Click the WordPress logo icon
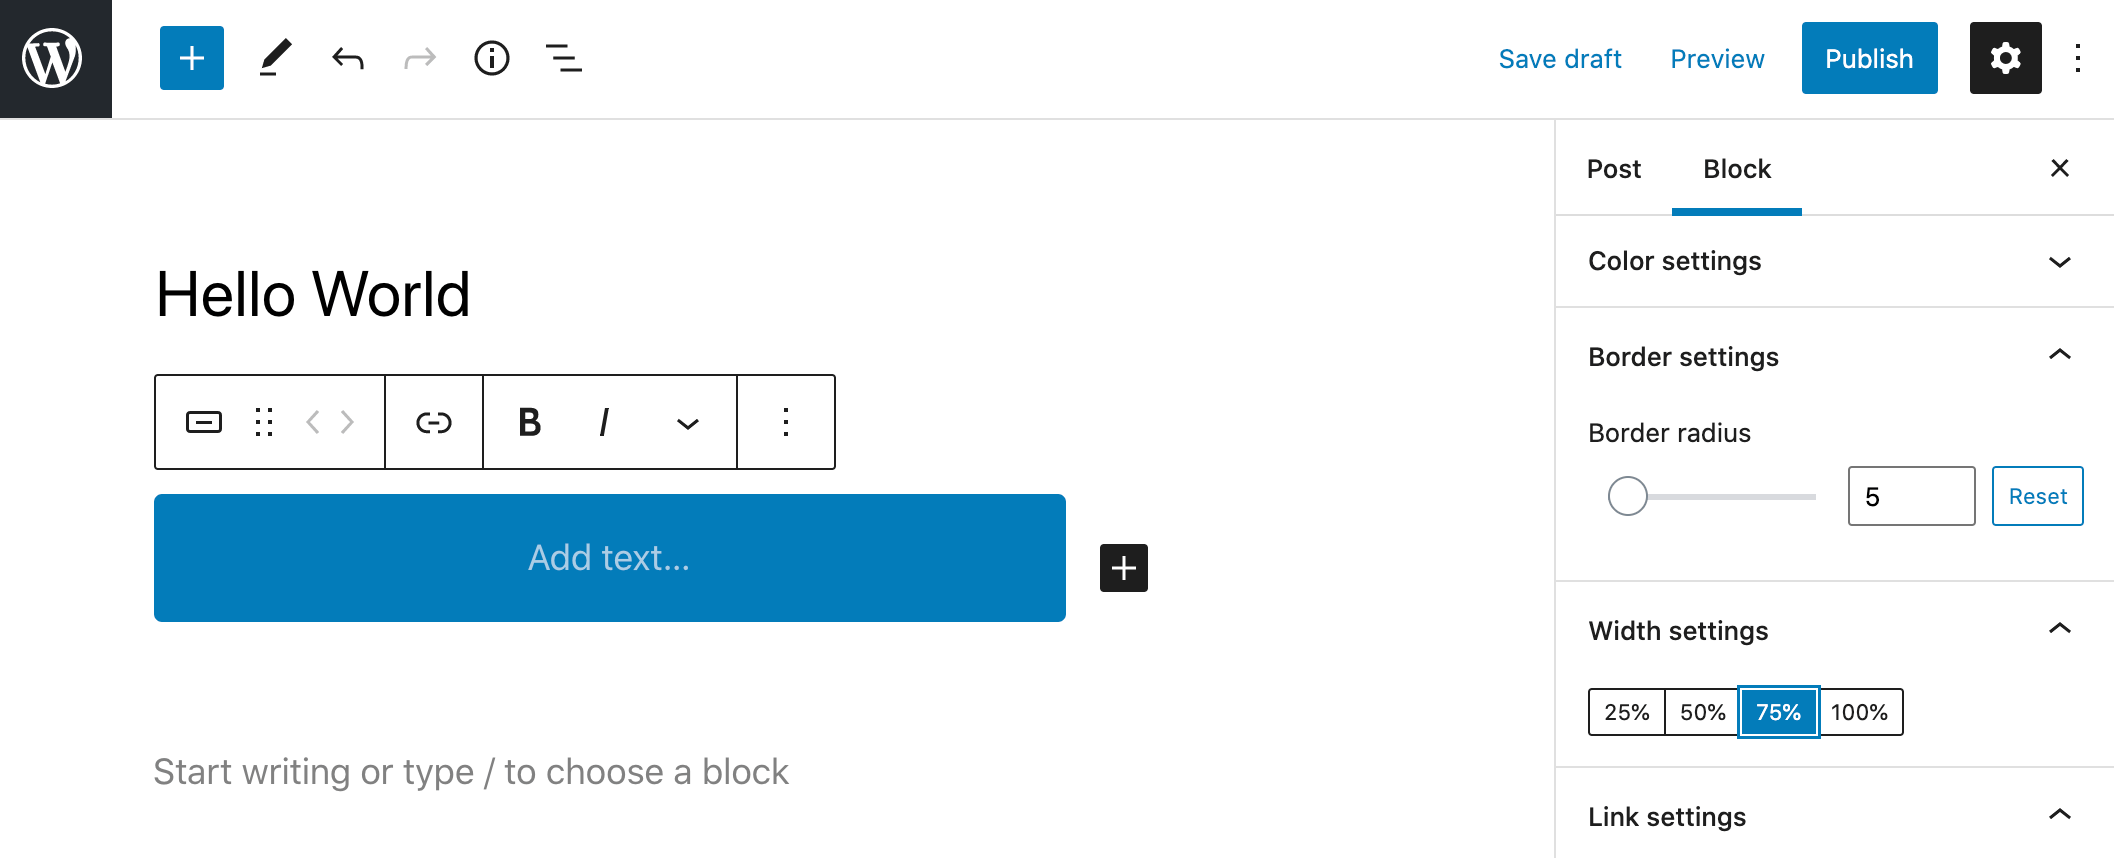This screenshot has height=858, width=2114. pos(53,58)
